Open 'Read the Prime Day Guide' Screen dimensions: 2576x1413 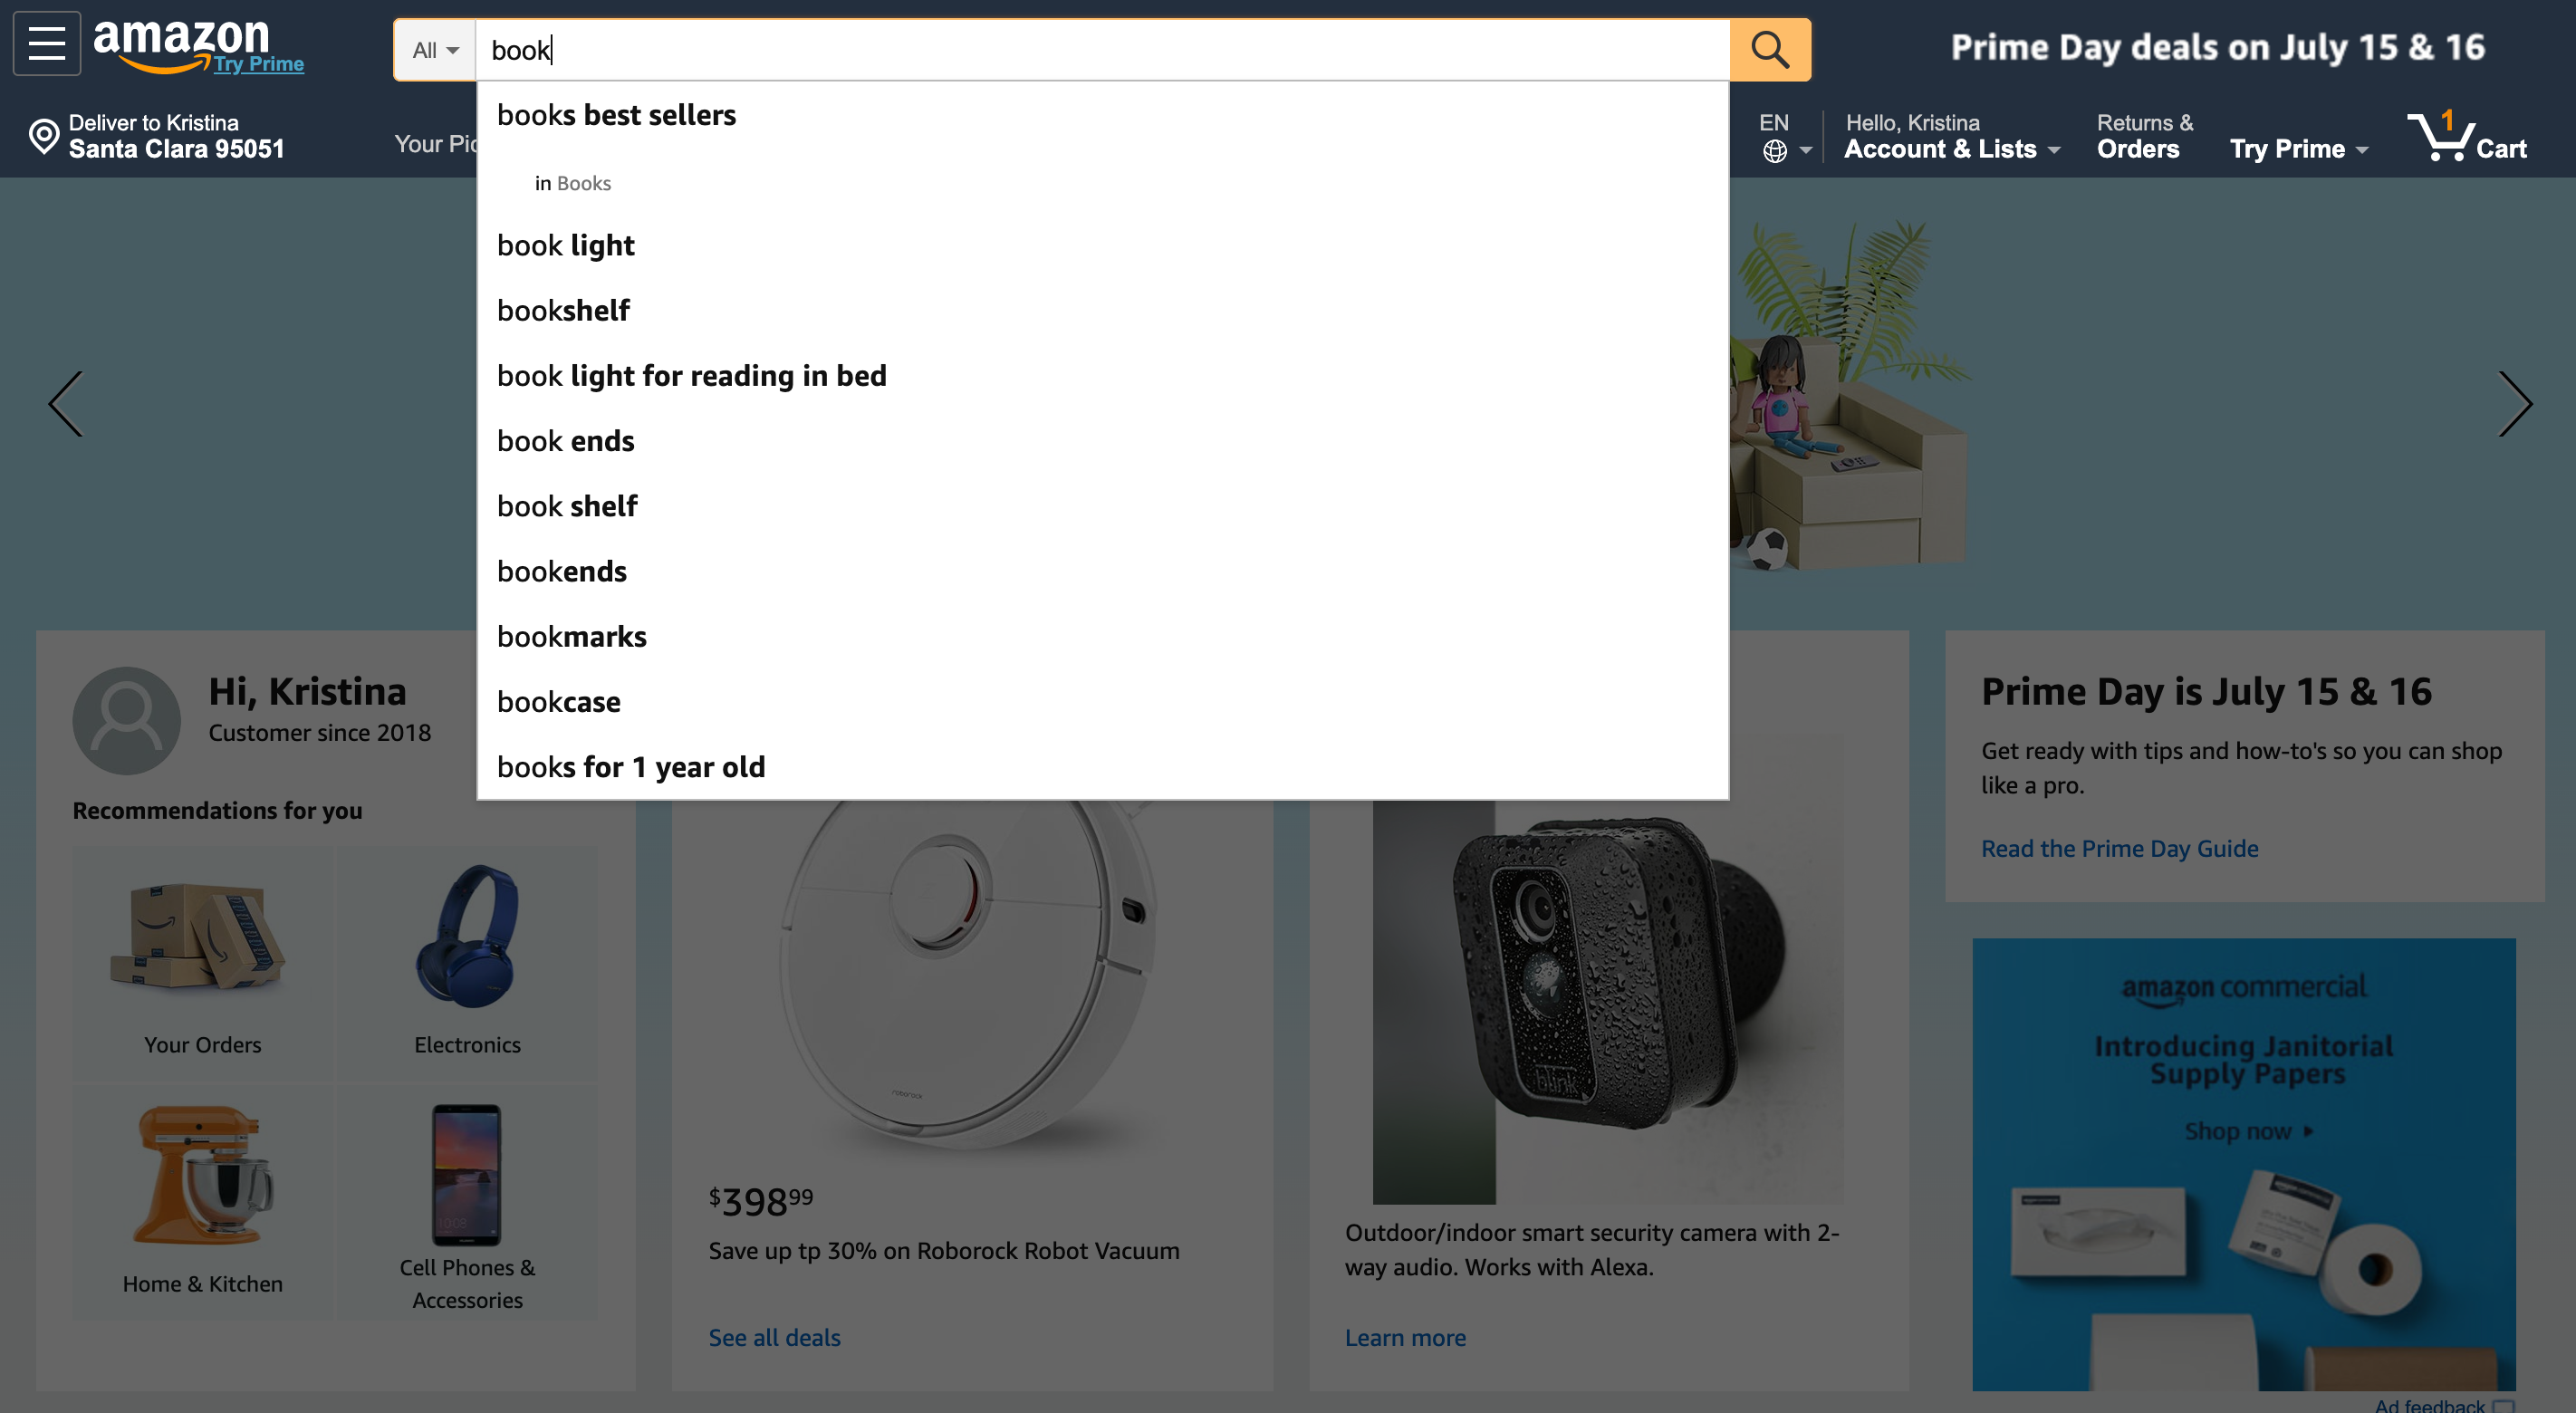tap(2119, 848)
